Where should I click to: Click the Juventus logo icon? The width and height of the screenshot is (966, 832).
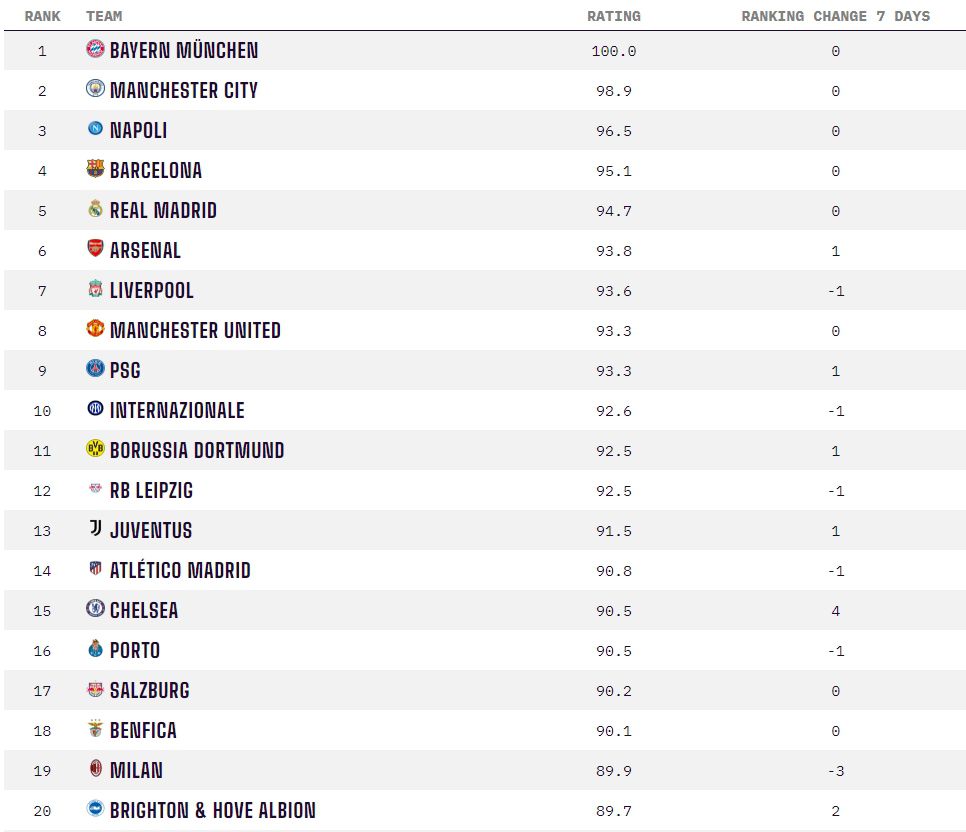[95, 529]
